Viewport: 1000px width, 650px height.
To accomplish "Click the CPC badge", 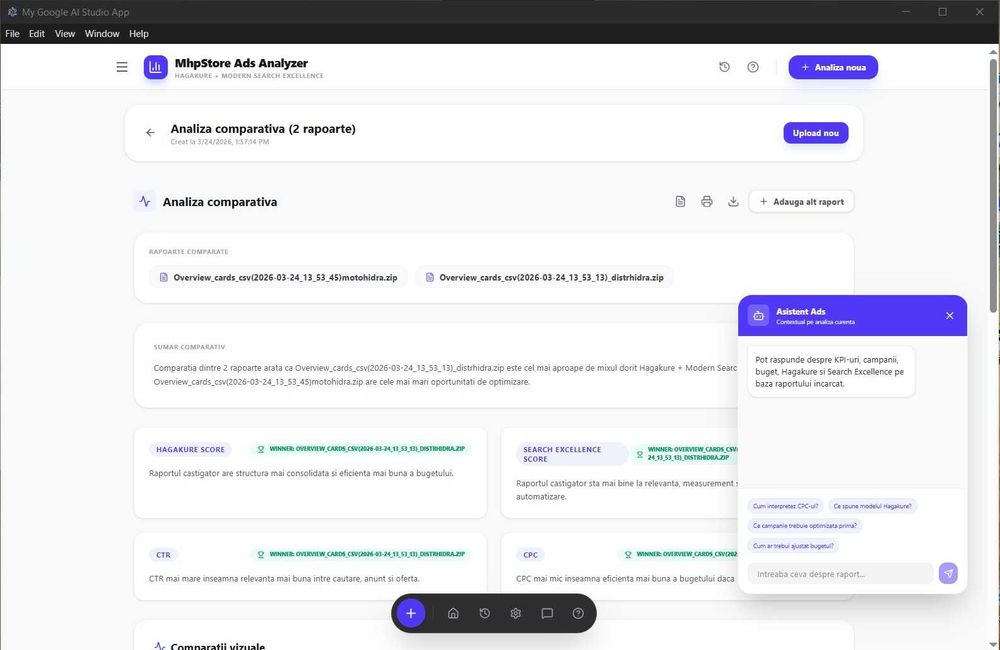I will (531, 555).
